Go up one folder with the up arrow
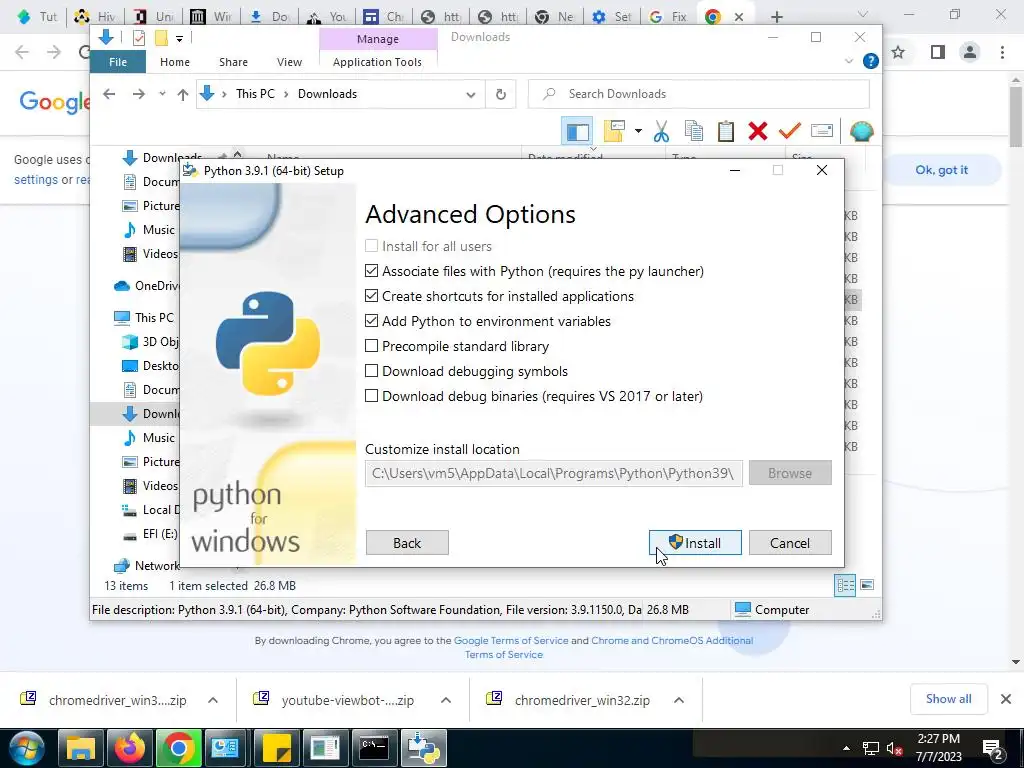The image size is (1024, 768). click(183, 95)
